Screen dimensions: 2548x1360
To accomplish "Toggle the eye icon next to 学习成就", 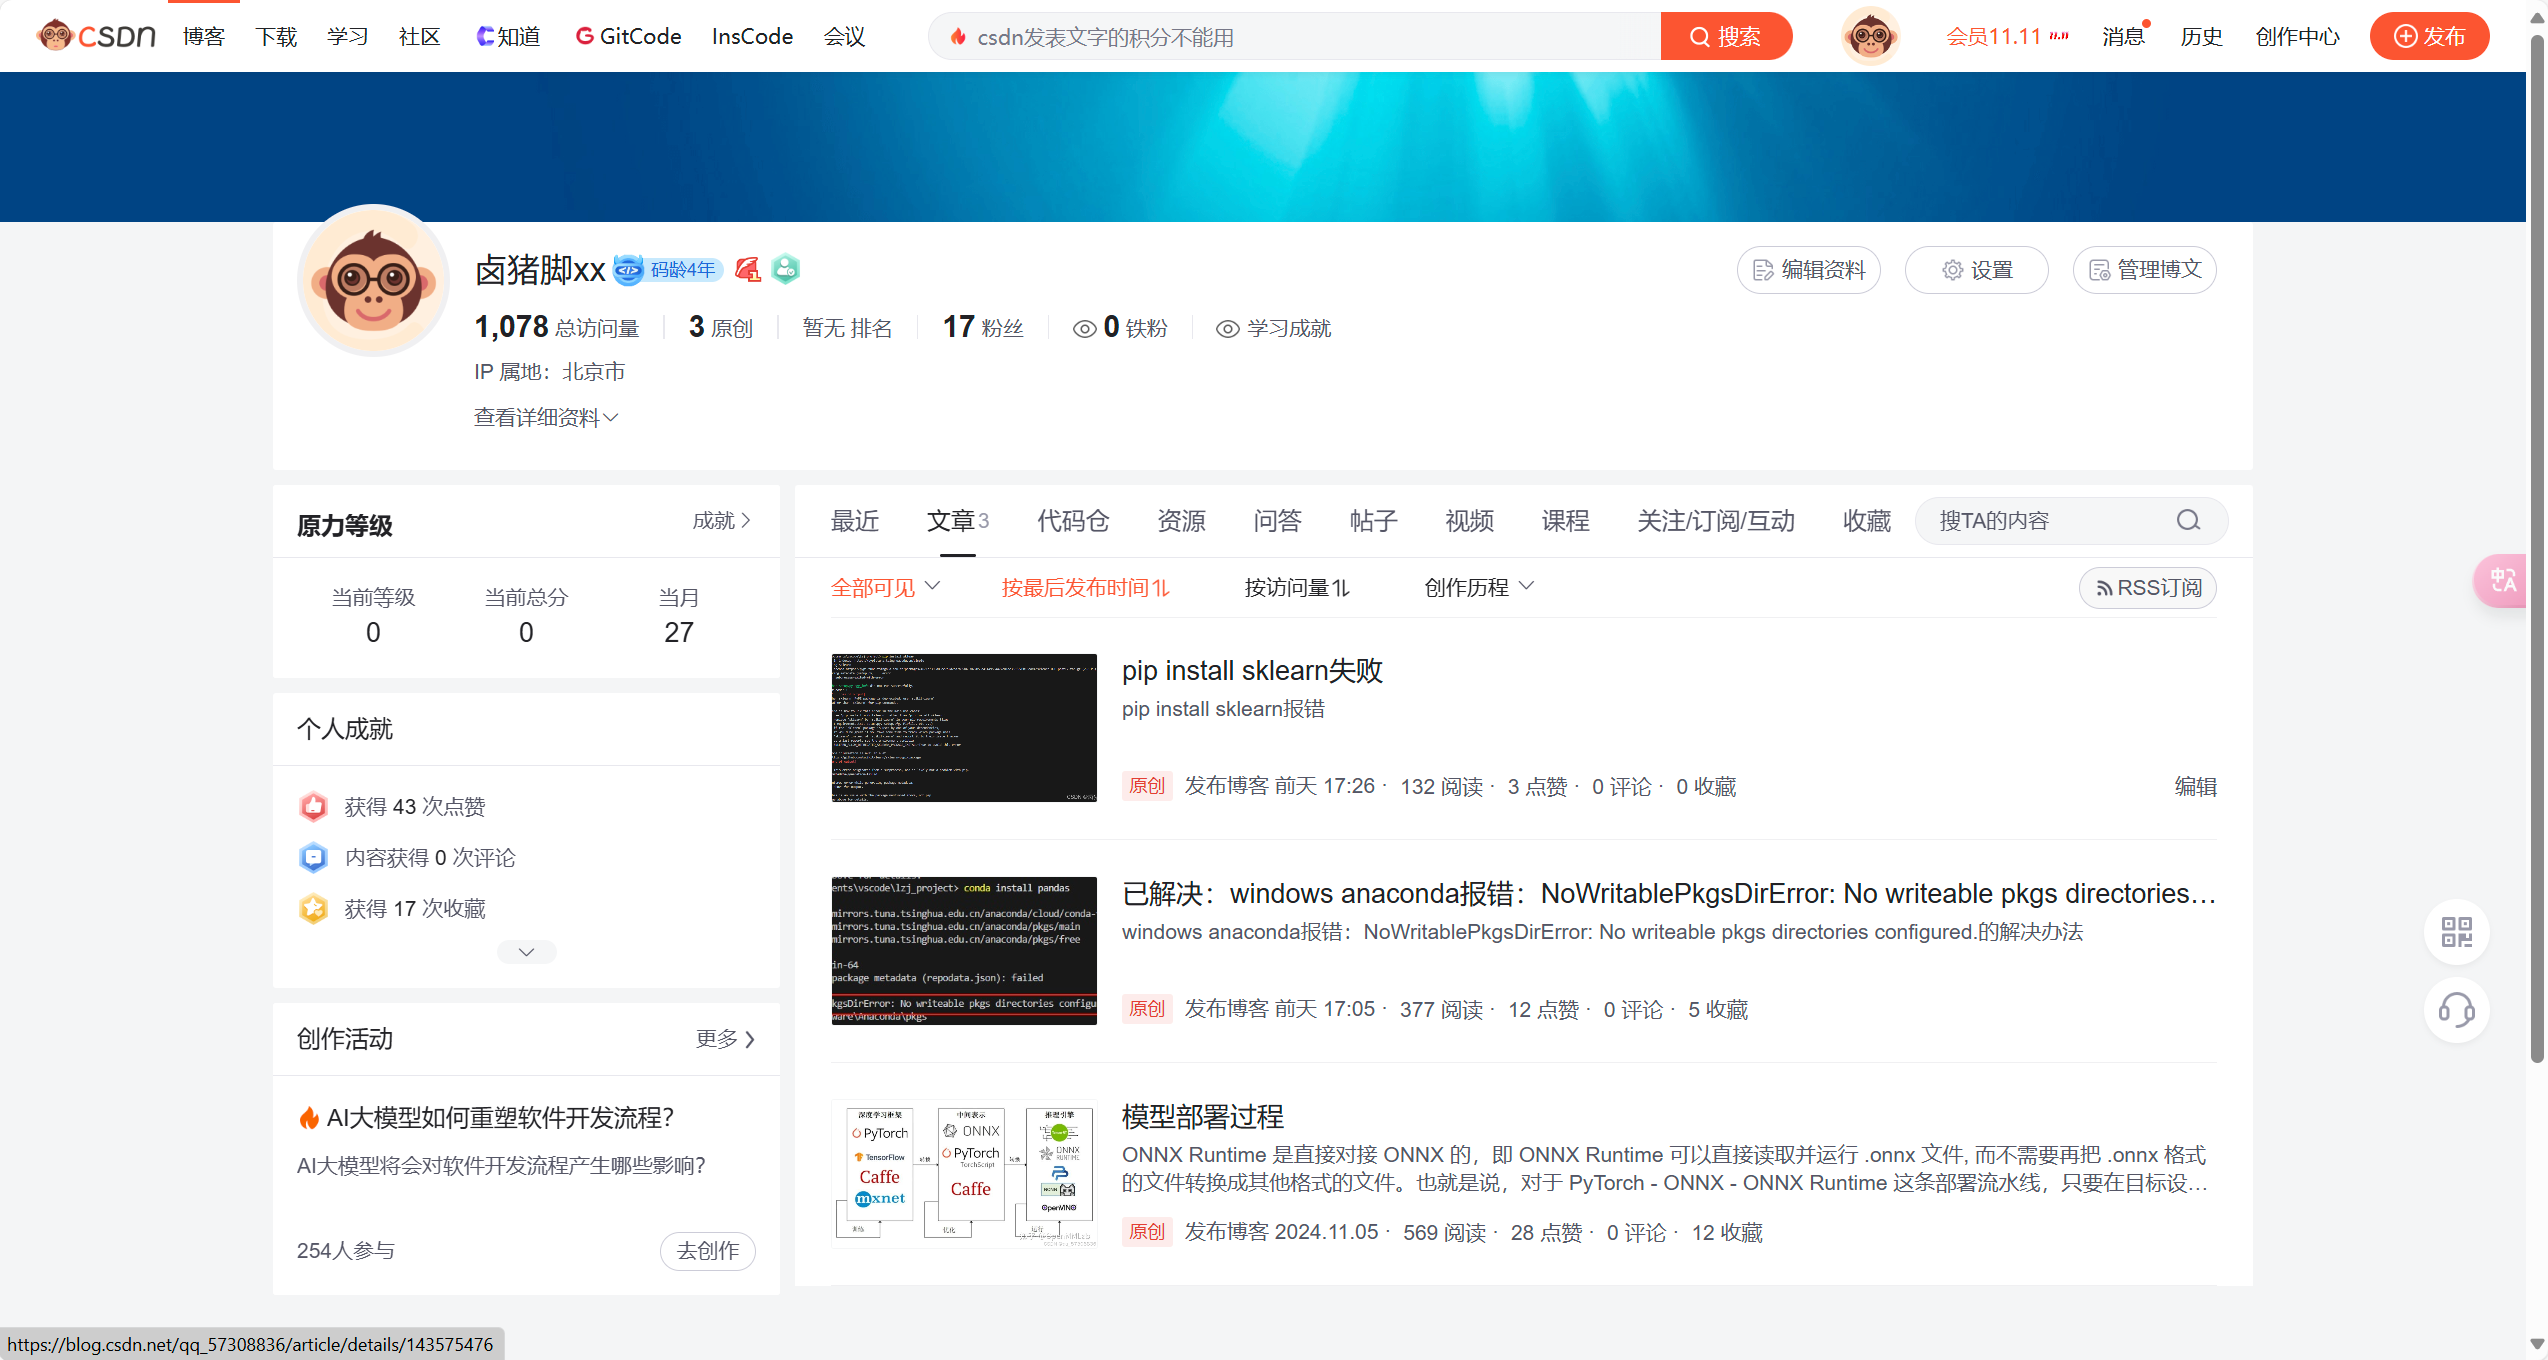I will pyautogui.click(x=1227, y=329).
